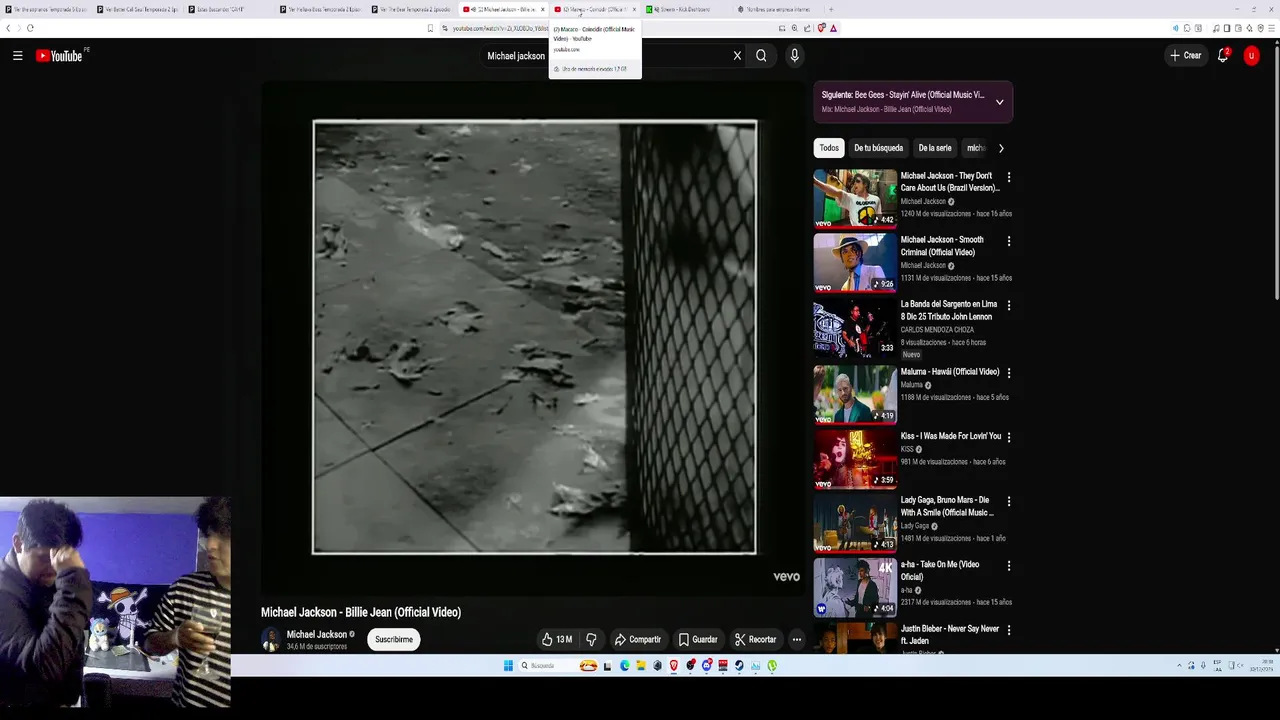Open options for Maluma Hawái video

1008,372
